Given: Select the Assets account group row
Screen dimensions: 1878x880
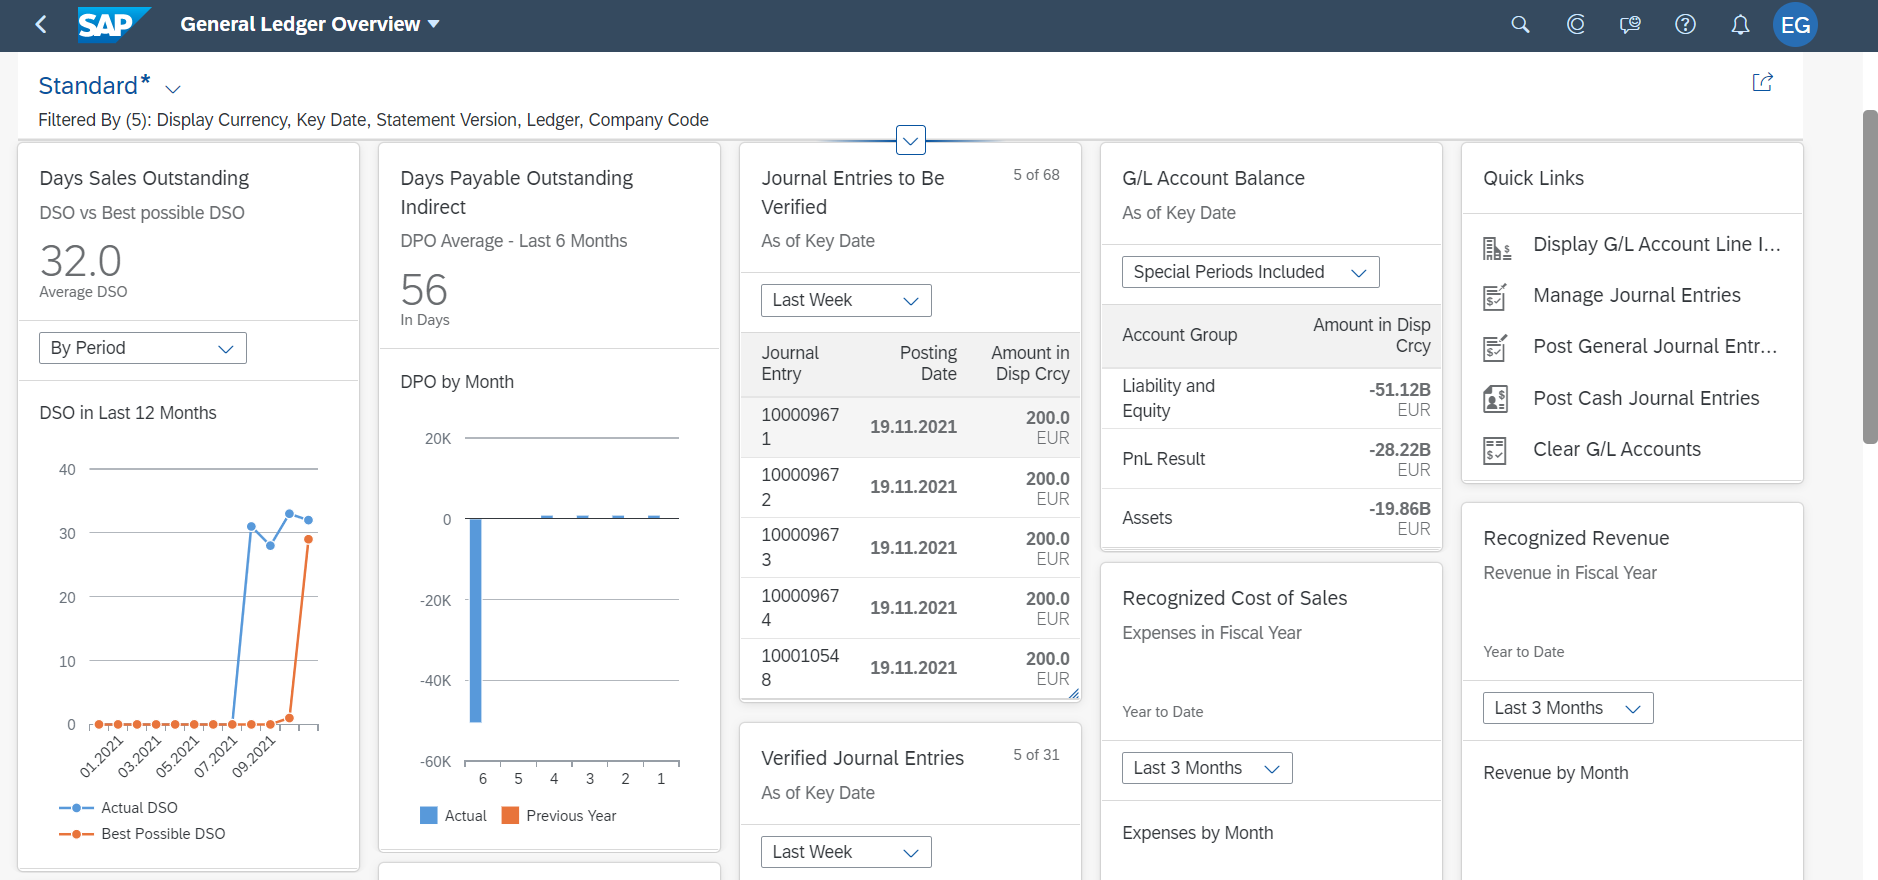Looking at the screenshot, I should (x=1272, y=518).
